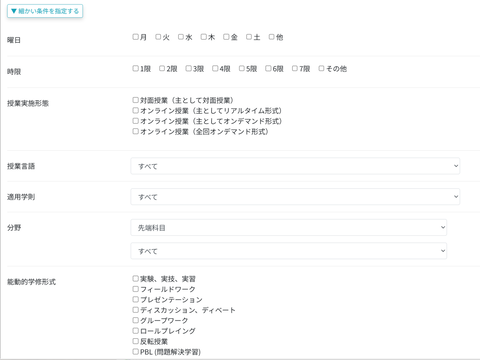
Task: Click the 適用学則 row label
Action: (21, 197)
